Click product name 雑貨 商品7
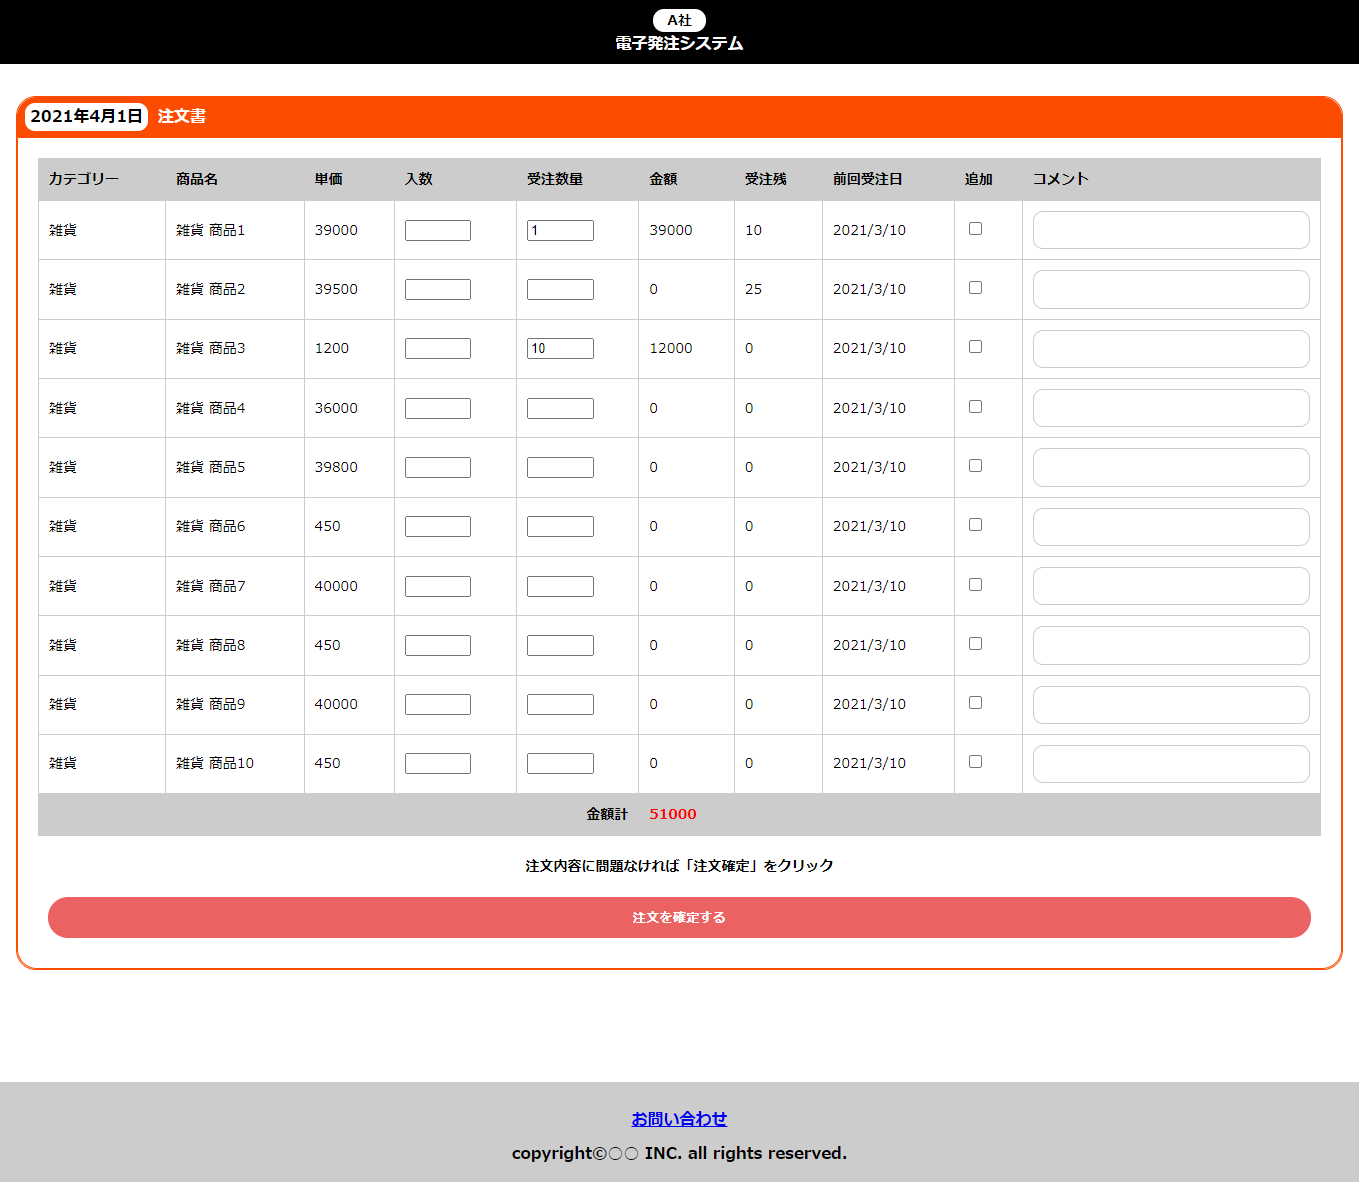 211,586
